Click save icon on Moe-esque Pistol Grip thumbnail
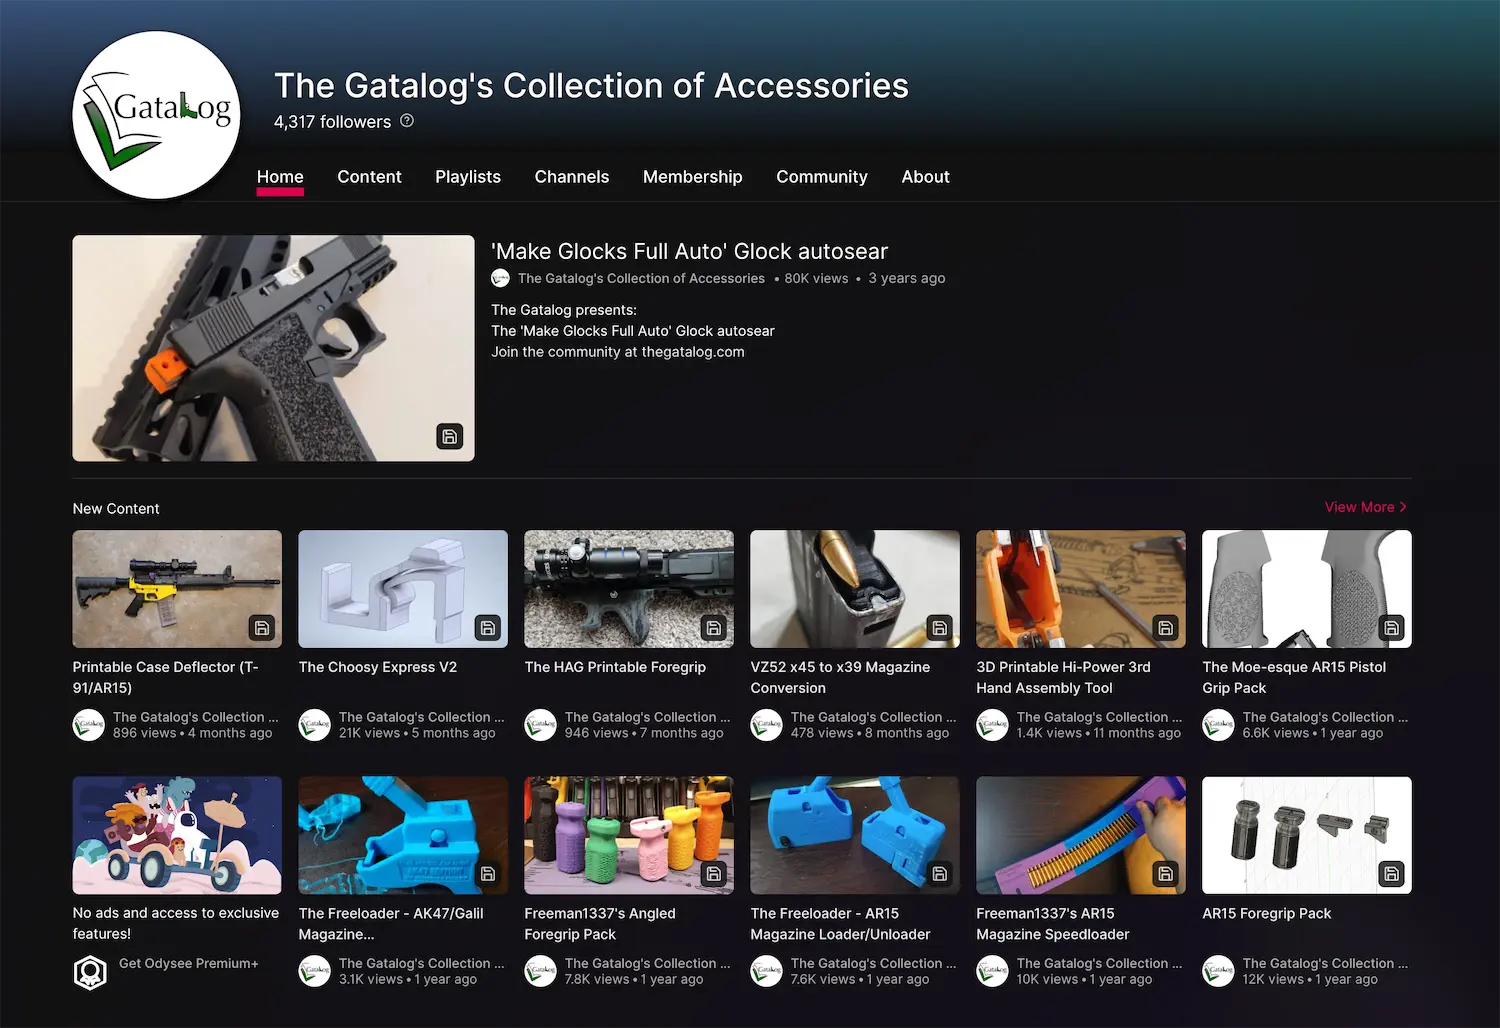The image size is (1500, 1028). pyautogui.click(x=1392, y=628)
